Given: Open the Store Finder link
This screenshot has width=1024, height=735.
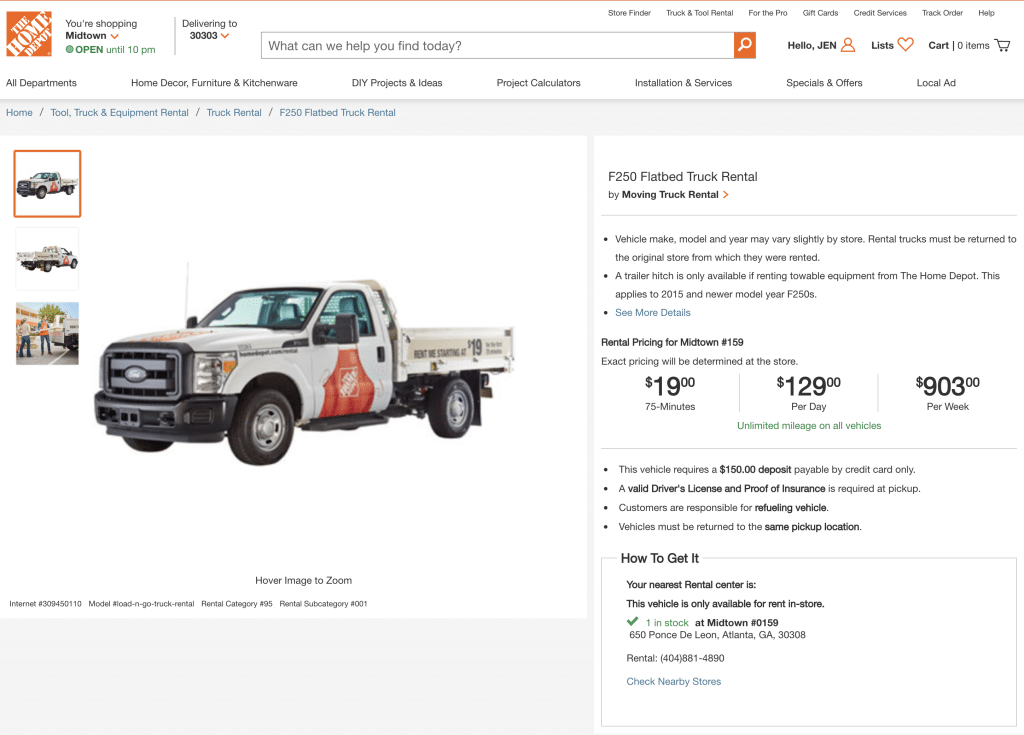Looking at the screenshot, I should click(x=629, y=13).
